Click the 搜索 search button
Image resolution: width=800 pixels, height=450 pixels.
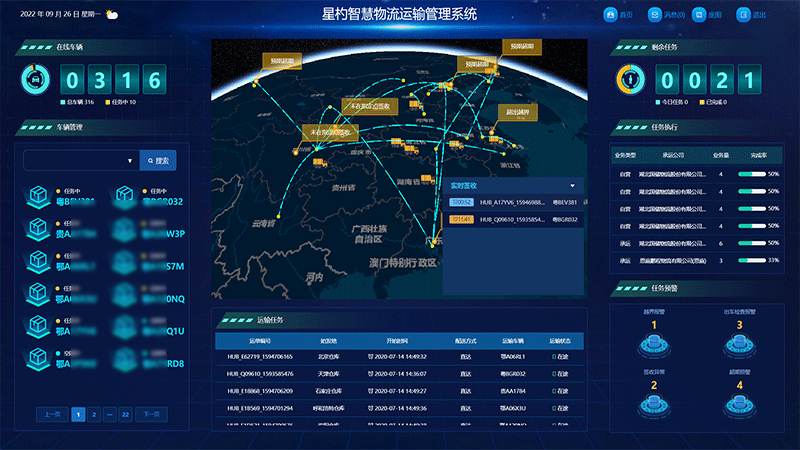coord(158,160)
